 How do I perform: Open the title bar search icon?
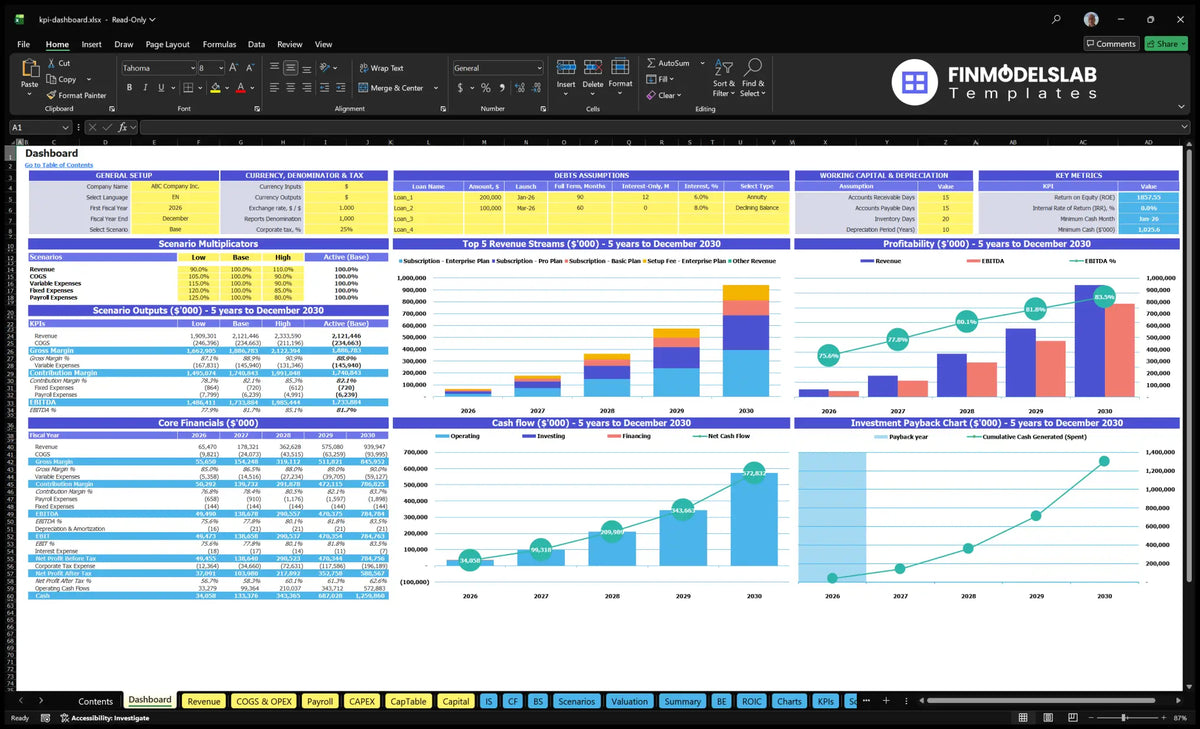(x=1057, y=19)
